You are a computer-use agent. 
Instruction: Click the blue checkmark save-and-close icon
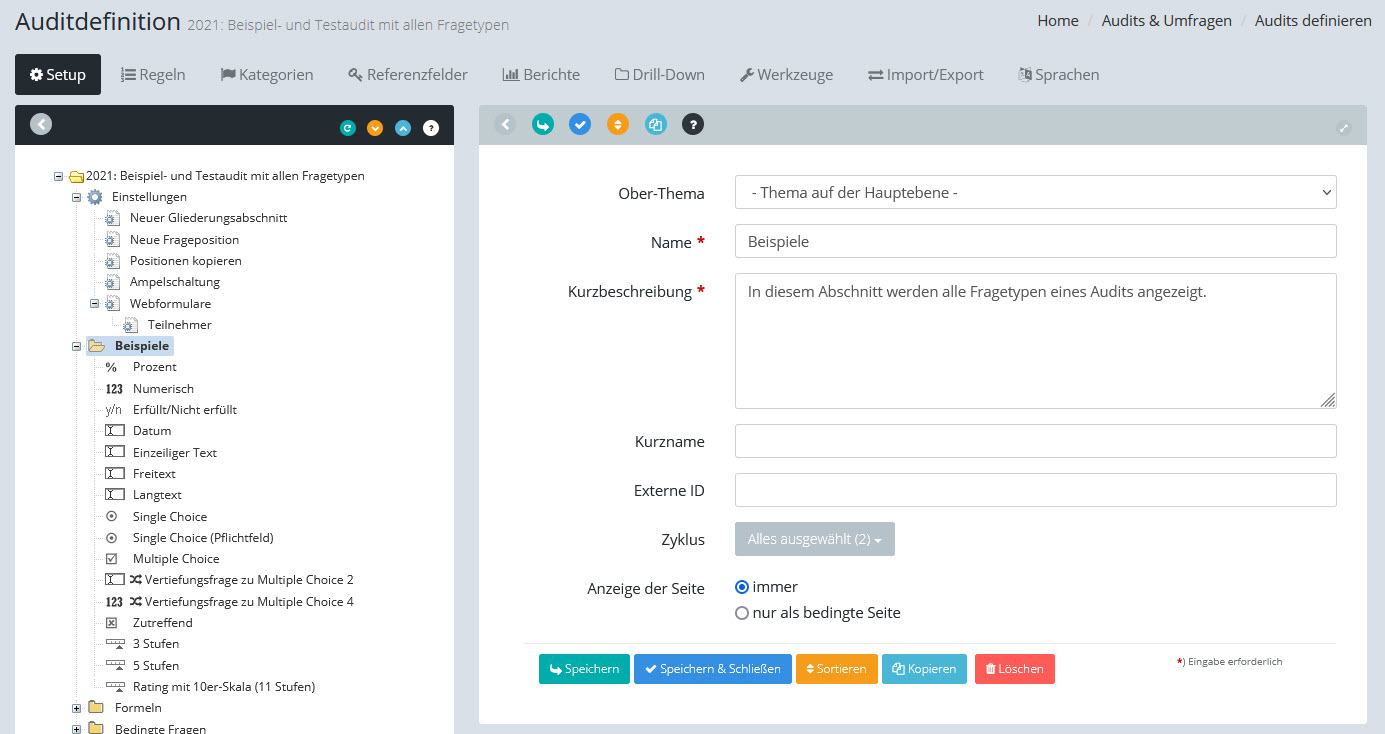(x=580, y=125)
